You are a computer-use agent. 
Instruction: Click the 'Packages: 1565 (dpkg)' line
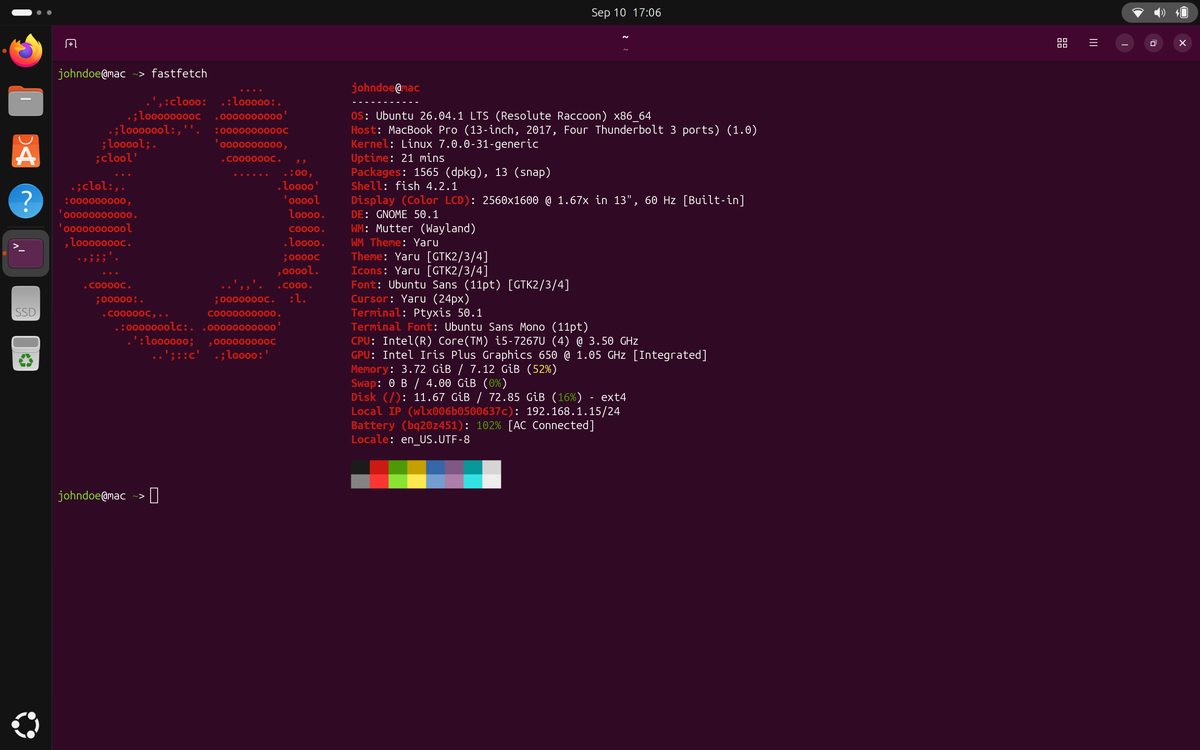tap(451, 172)
